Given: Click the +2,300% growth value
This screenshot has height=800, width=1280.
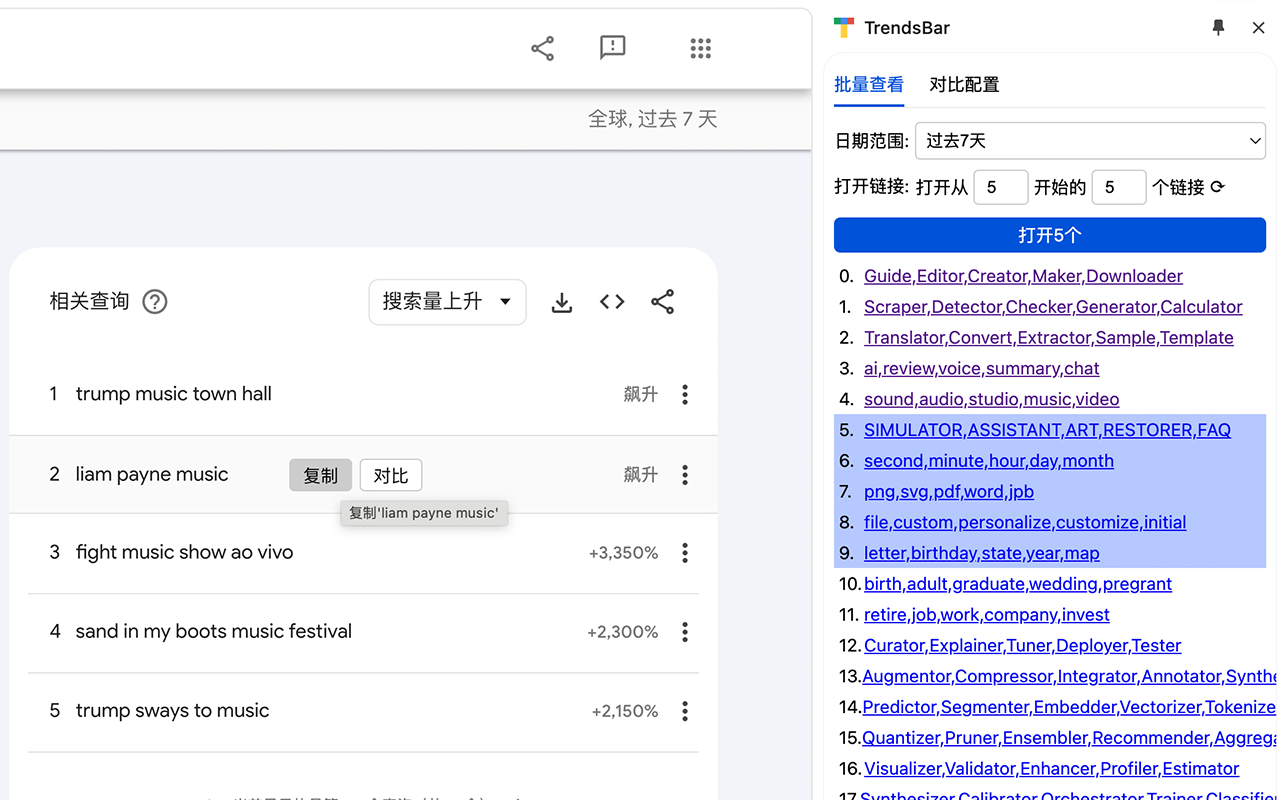Looking at the screenshot, I should (x=622, y=632).
